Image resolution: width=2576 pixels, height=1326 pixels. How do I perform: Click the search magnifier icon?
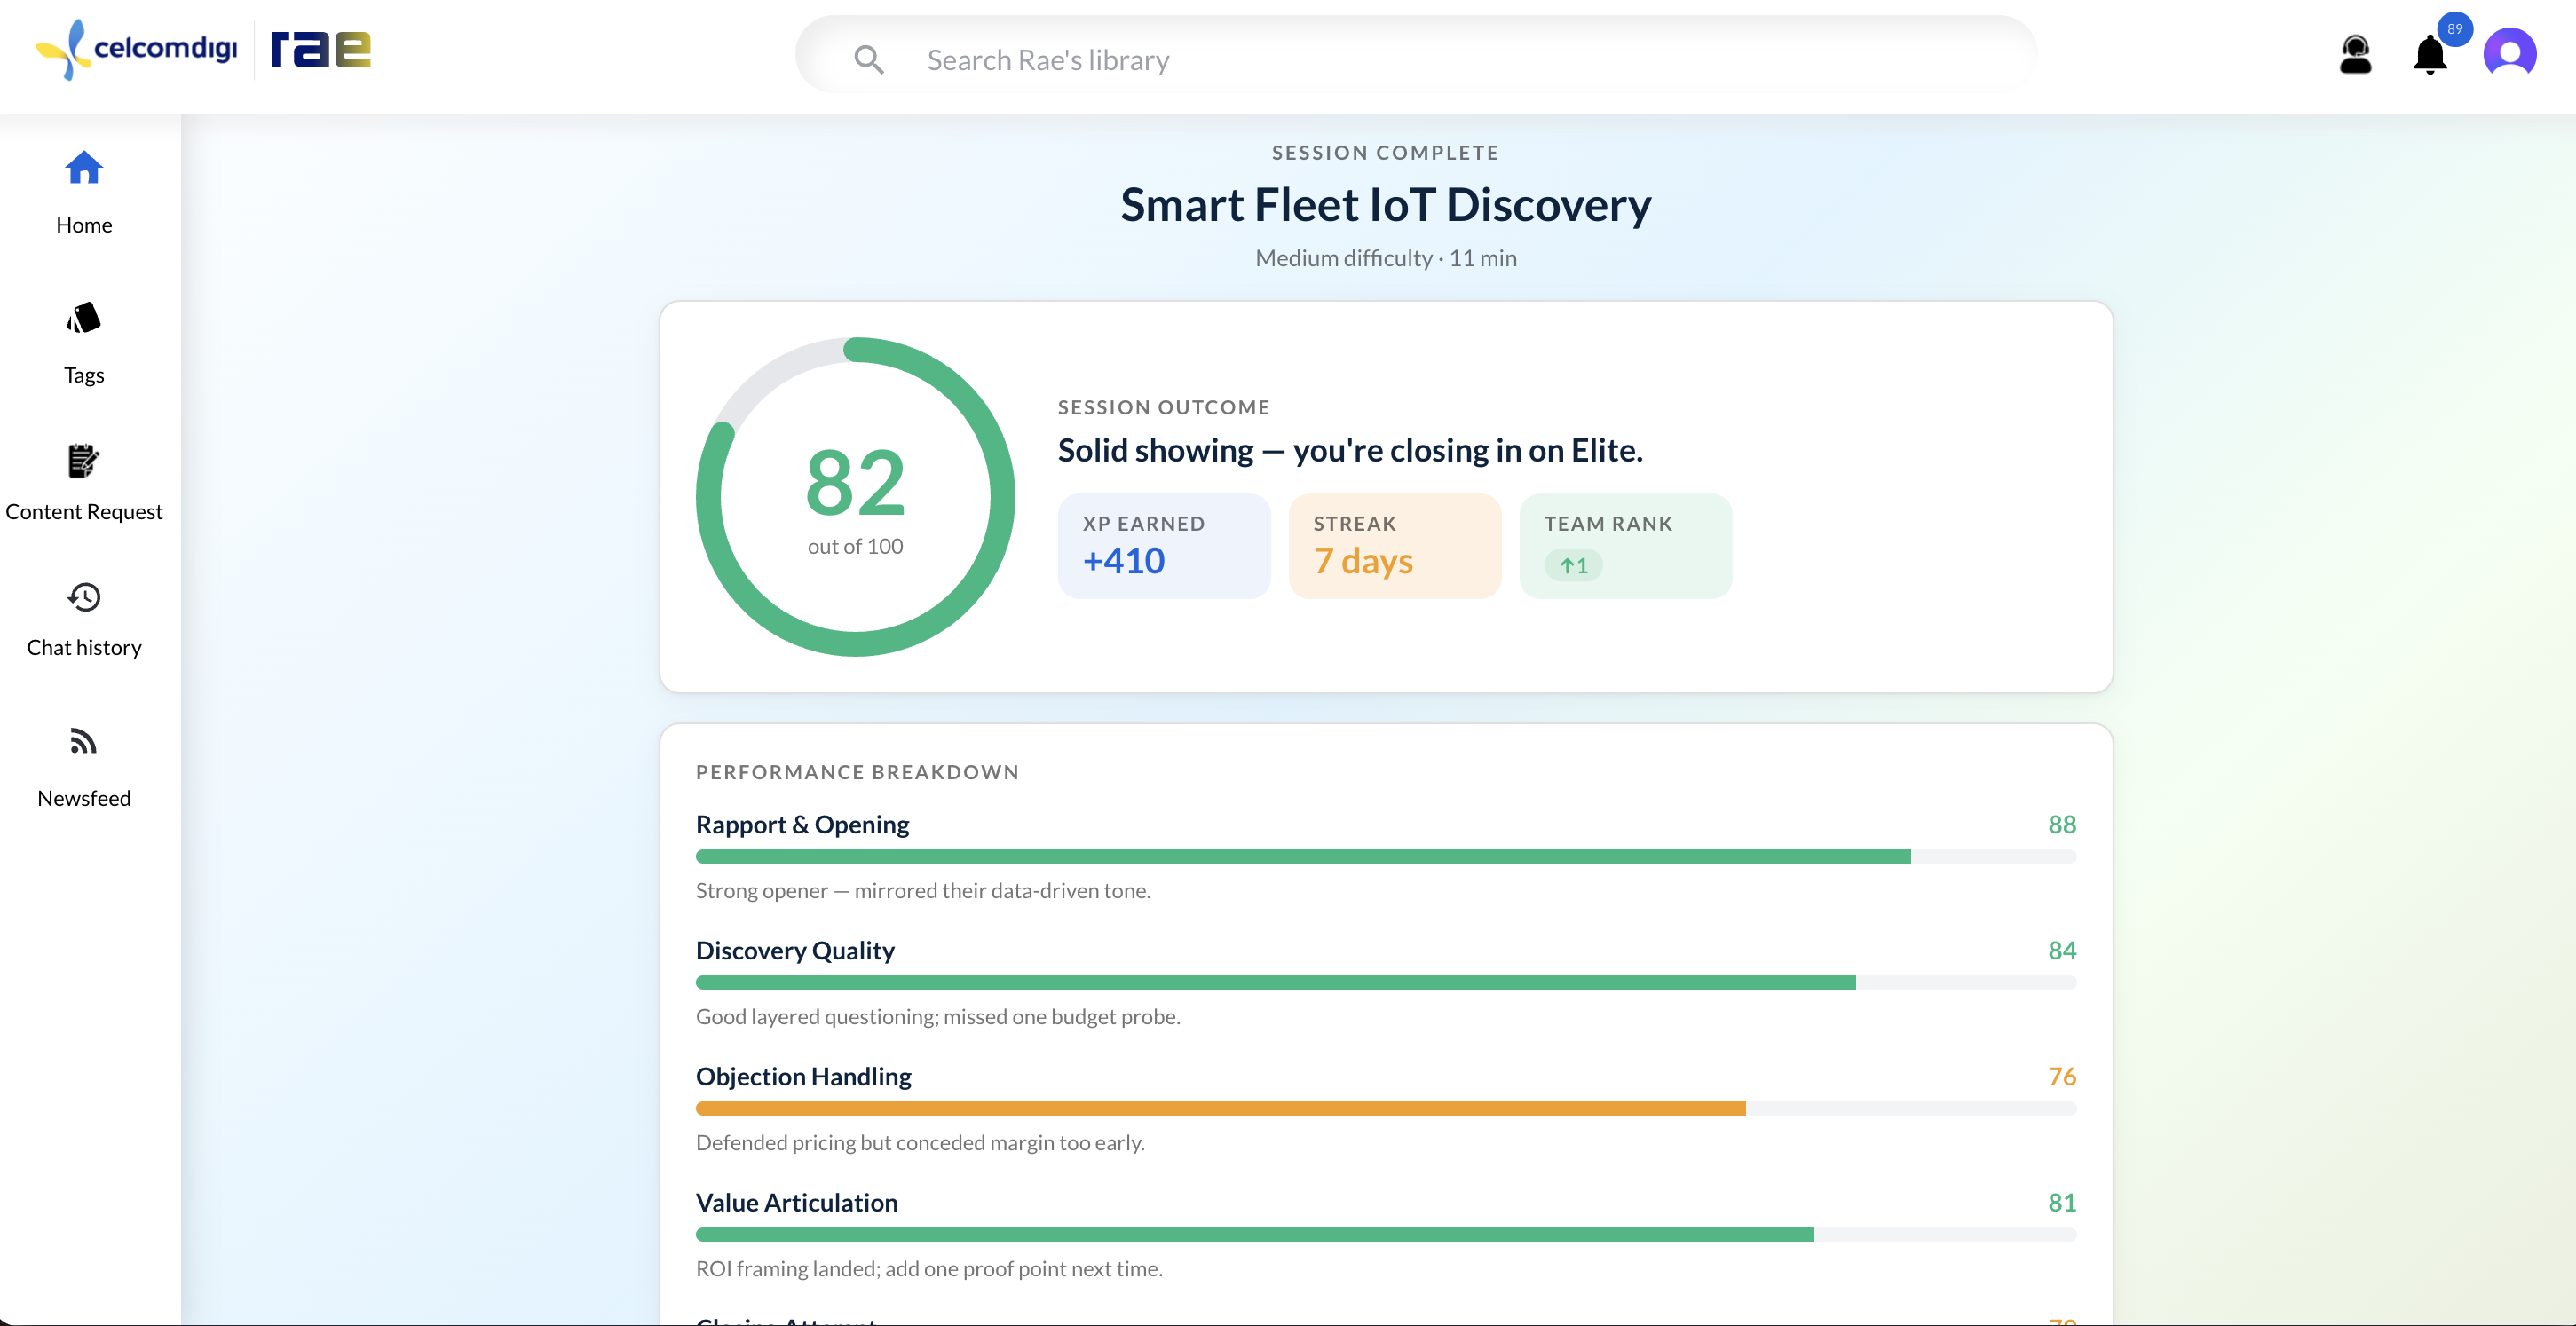[x=869, y=60]
